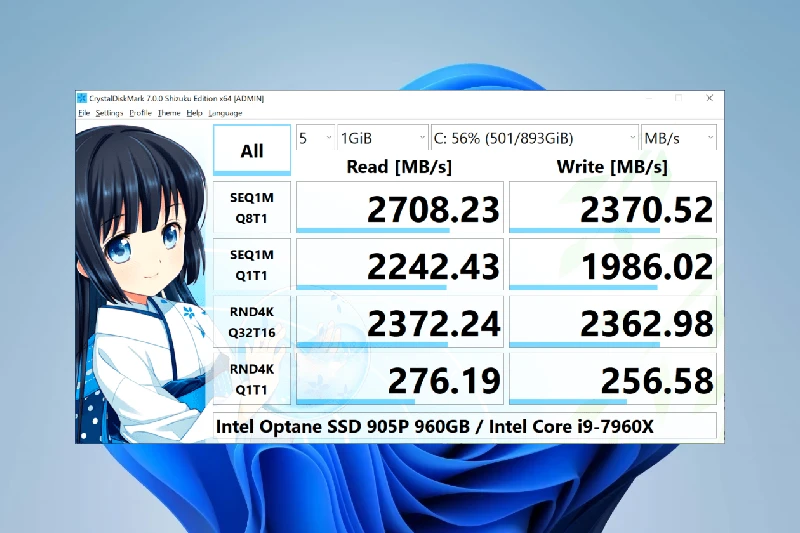
Task: Expand the test count dropdown showing 5
Action: [315, 138]
